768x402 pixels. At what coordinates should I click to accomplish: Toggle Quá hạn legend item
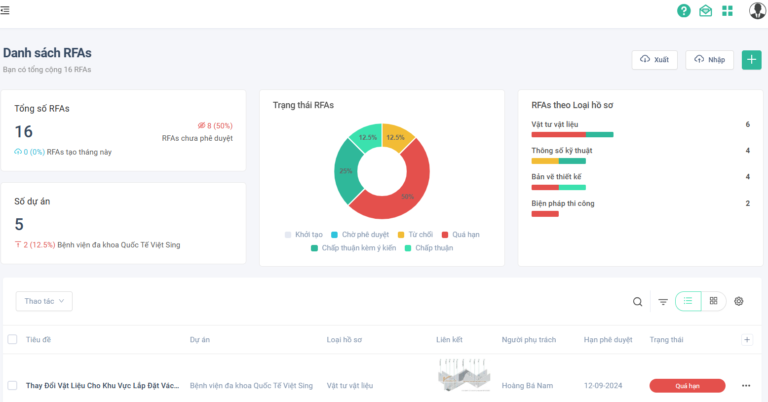point(461,235)
